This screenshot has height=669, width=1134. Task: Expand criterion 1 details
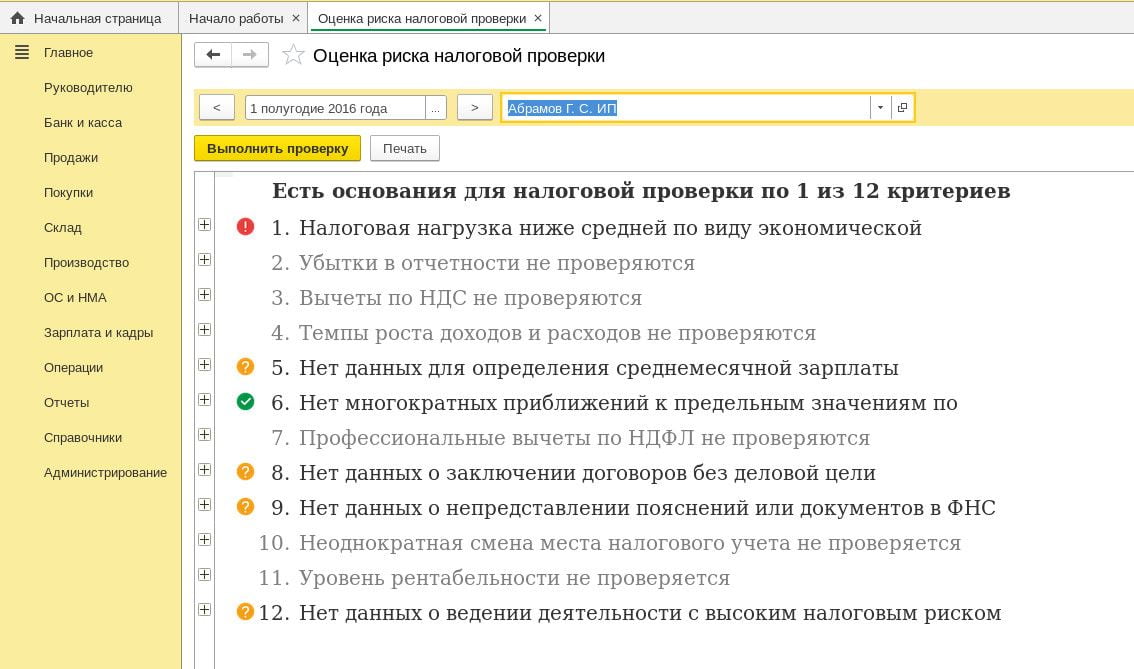[205, 225]
